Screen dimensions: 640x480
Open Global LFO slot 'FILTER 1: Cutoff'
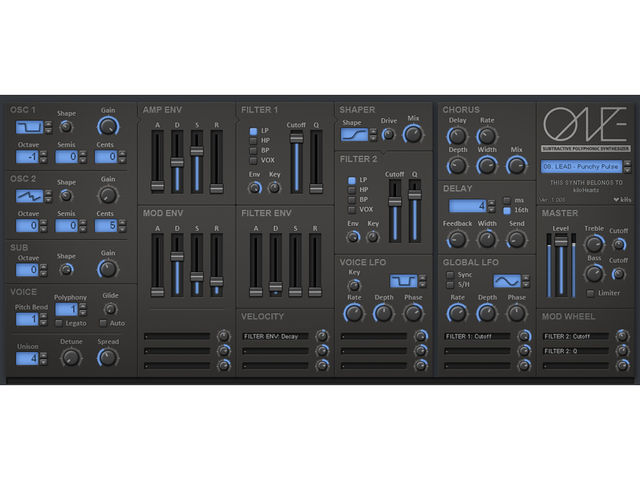[477, 336]
